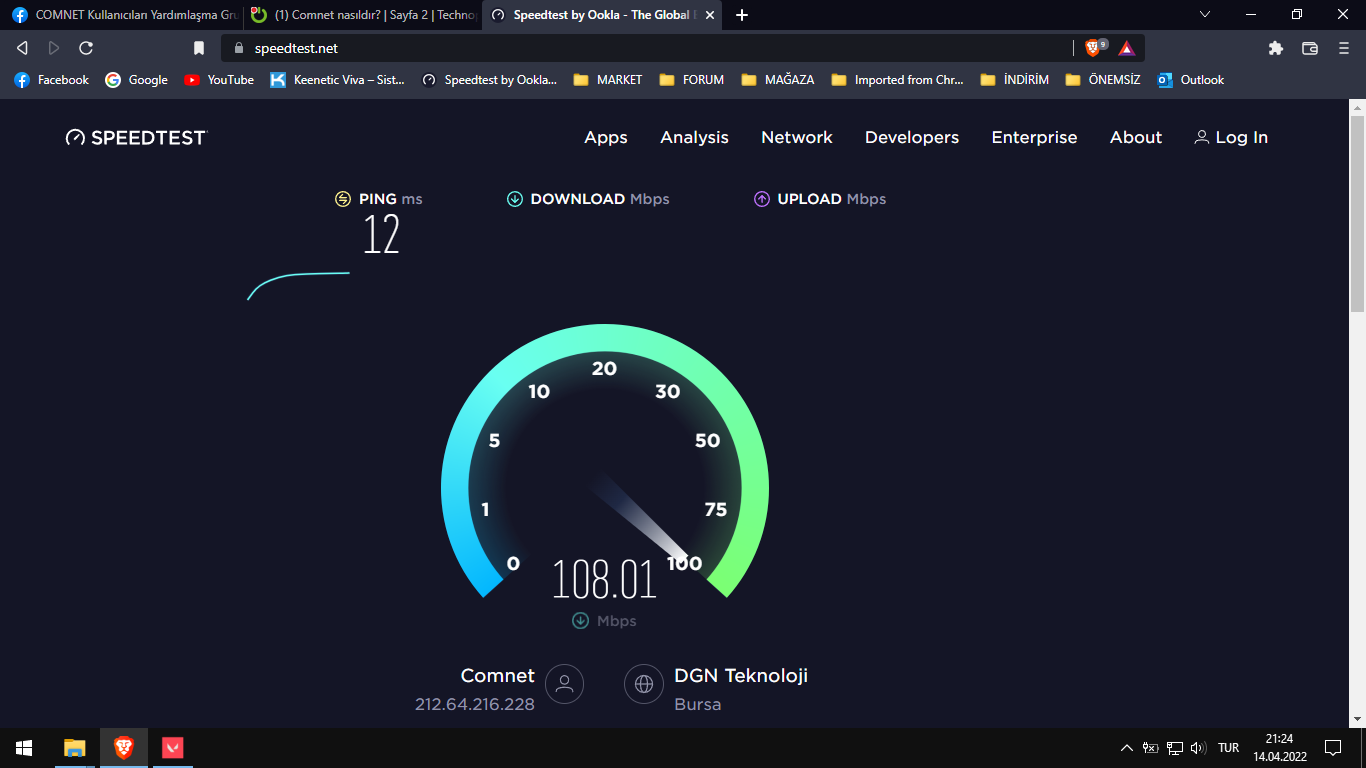View site security via the lock icon
The height and width of the screenshot is (768, 1366).
tap(239, 48)
